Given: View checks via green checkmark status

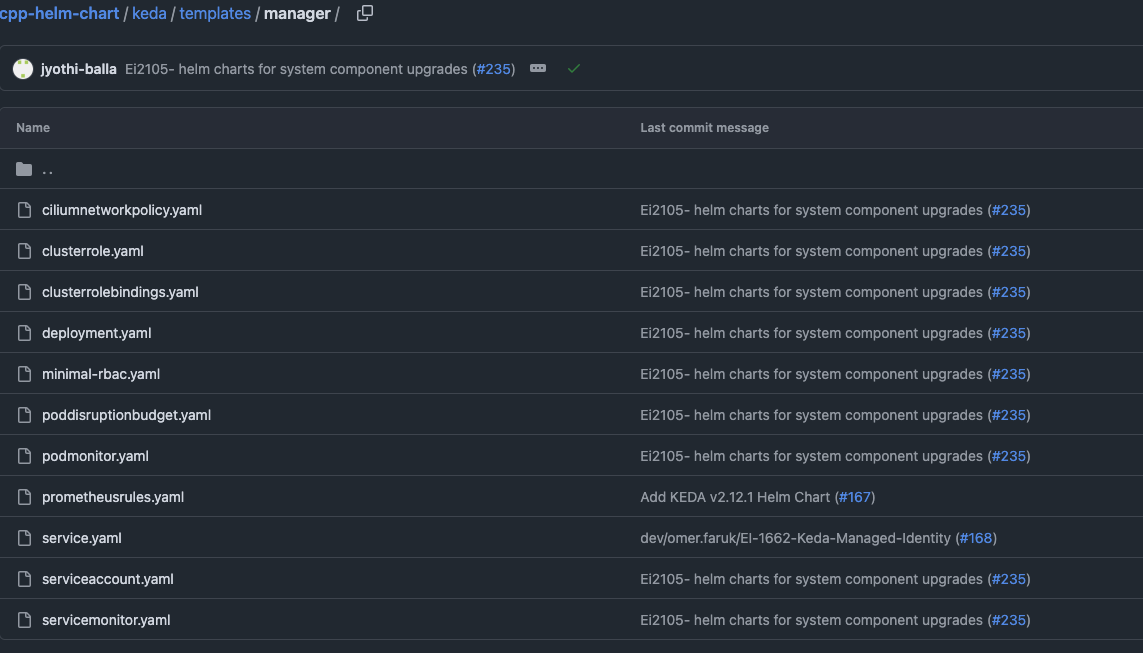Looking at the screenshot, I should click(574, 69).
